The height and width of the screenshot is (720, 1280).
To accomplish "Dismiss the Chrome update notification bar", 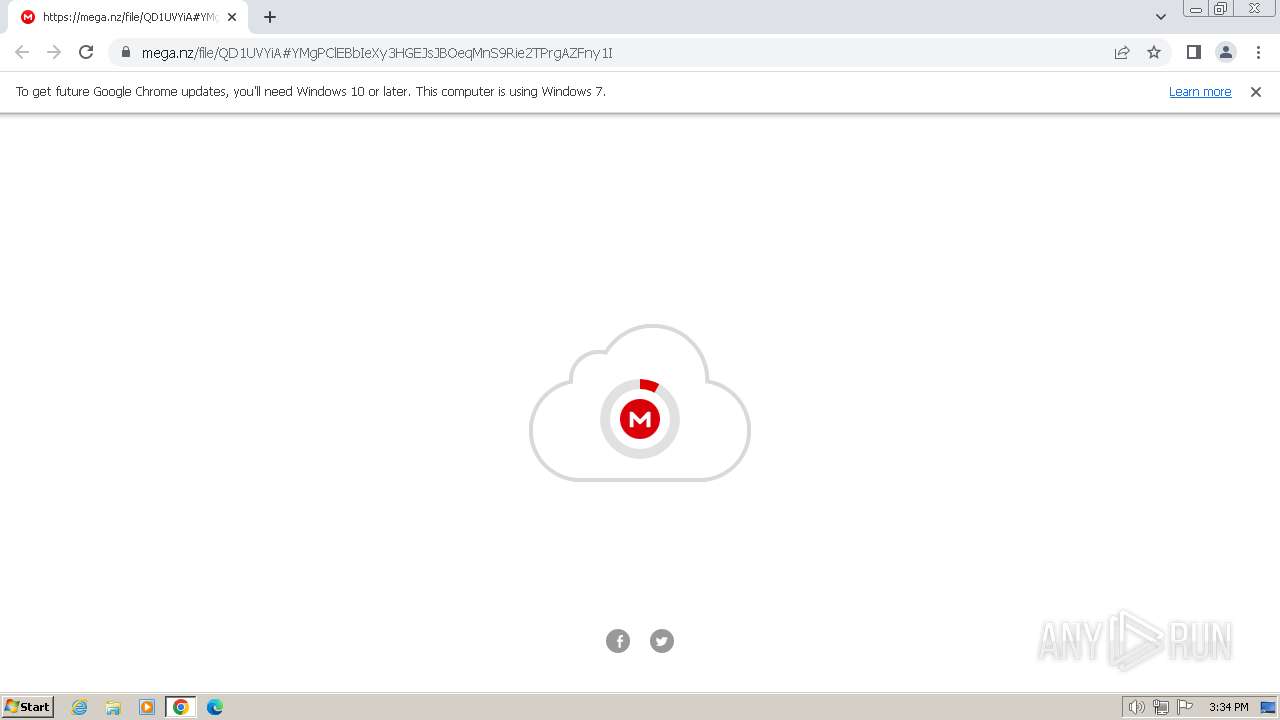I will click(x=1256, y=92).
